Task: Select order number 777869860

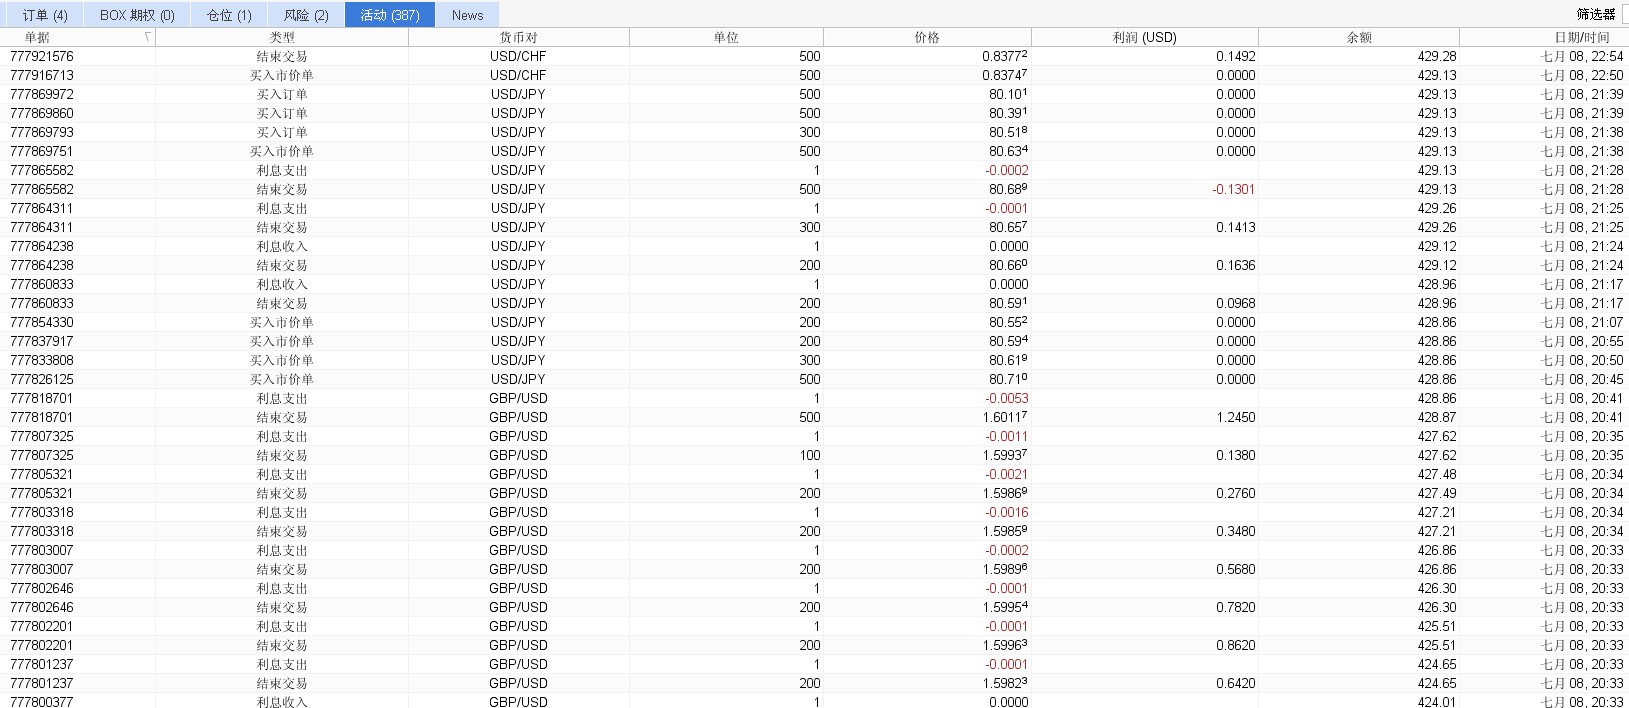Action: point(42,114)
